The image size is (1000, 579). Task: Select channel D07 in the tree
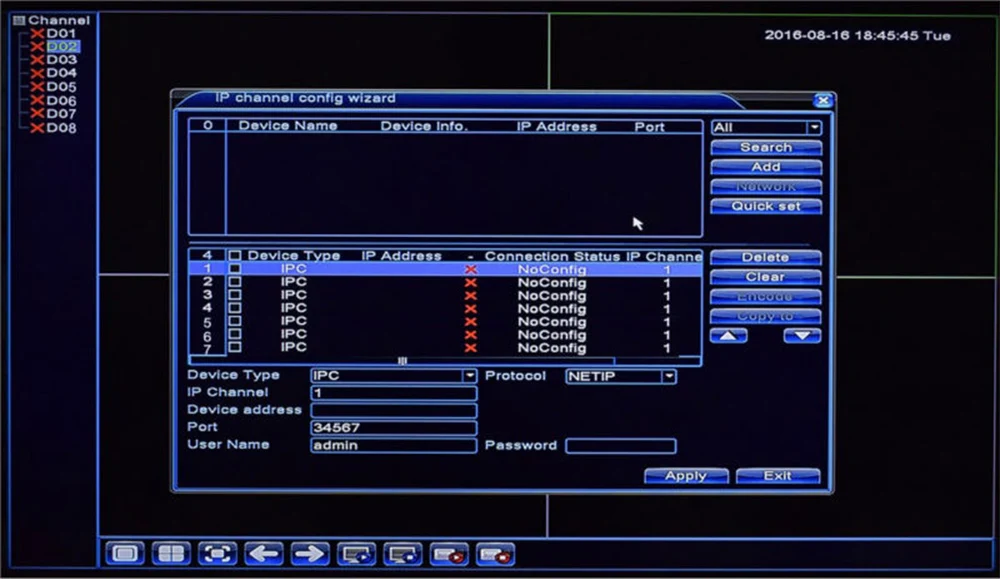point(61,114)
